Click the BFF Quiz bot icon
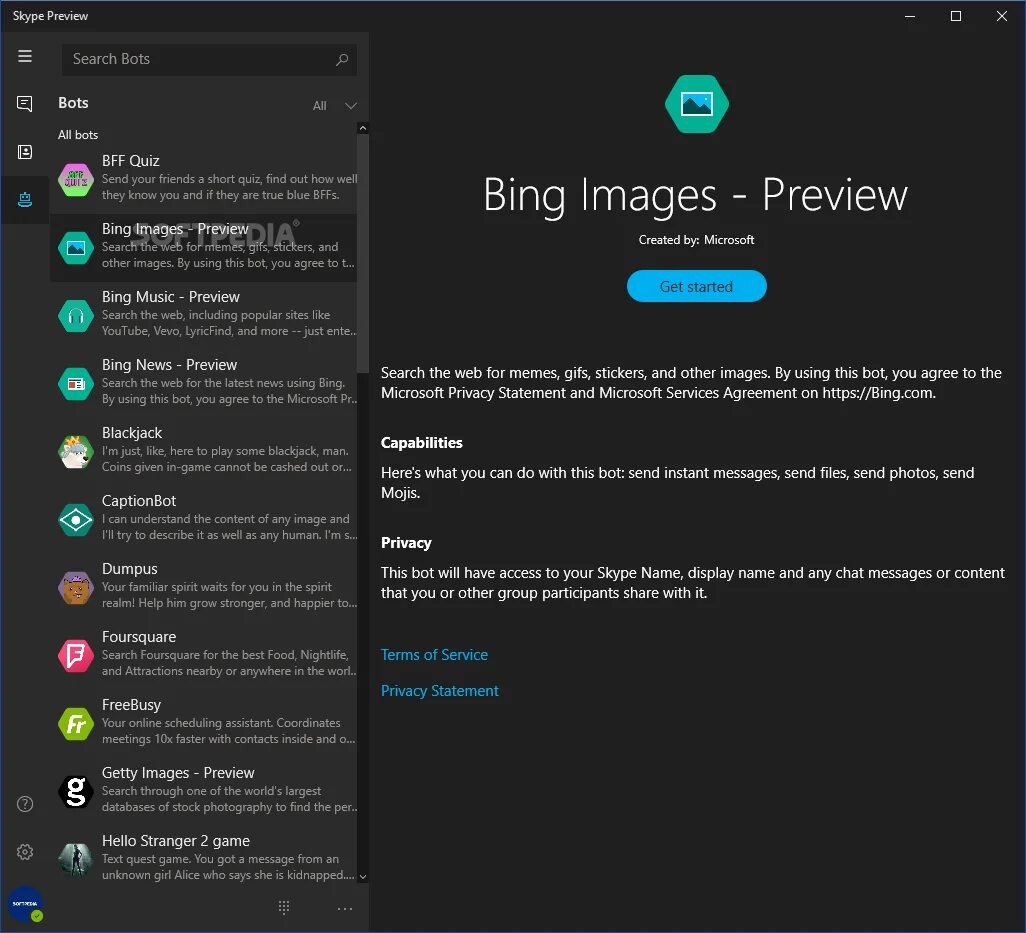The image size is (1026, 933). coord(76,180)
